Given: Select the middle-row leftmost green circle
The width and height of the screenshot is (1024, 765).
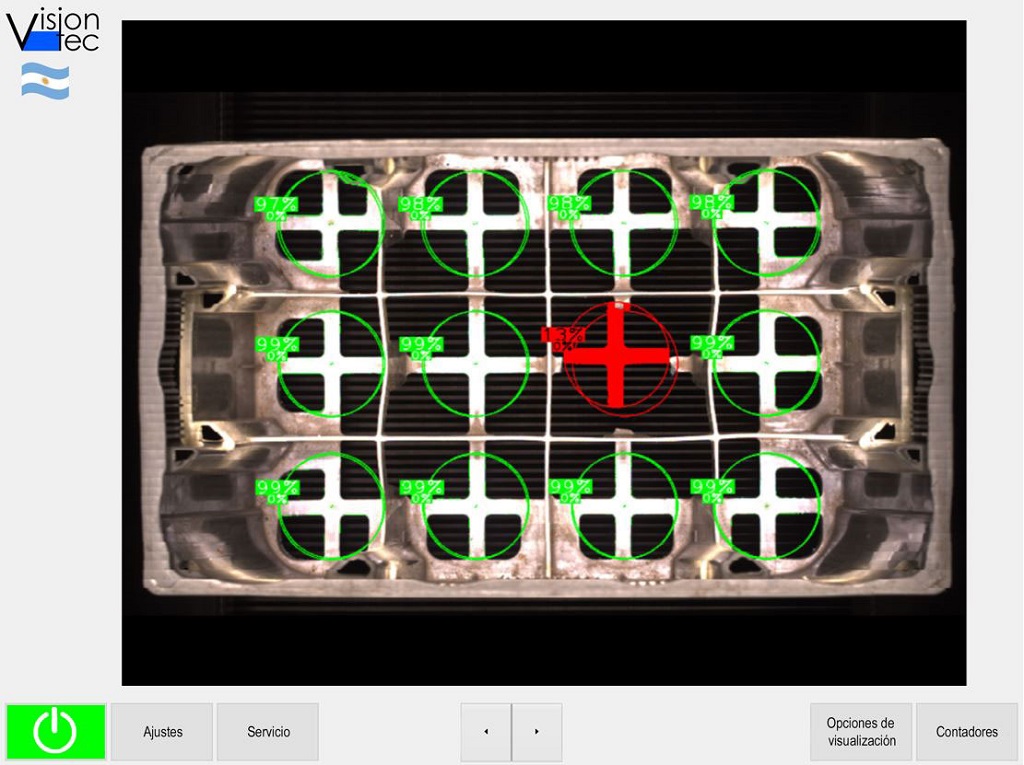Looking at the screenshot, I should (331, 362).
